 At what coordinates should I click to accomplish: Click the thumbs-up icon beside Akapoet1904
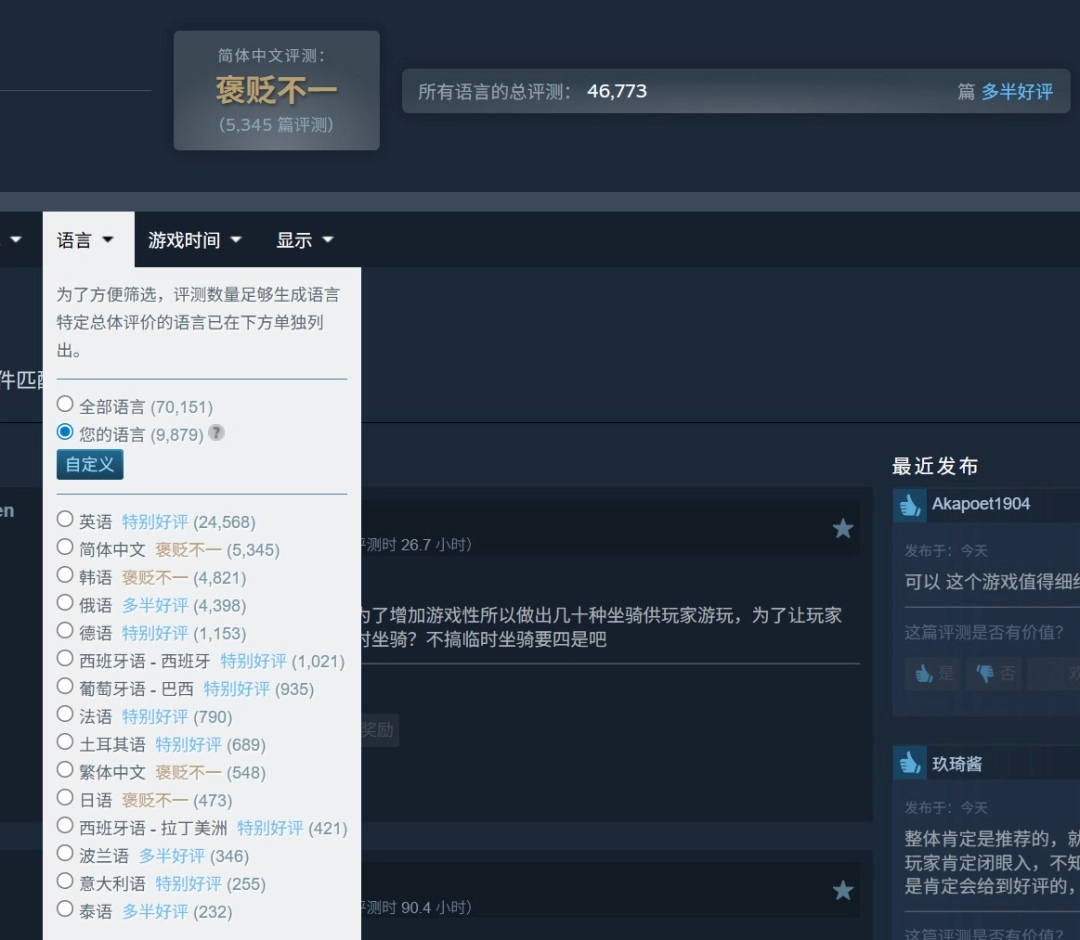click(909, 505)
